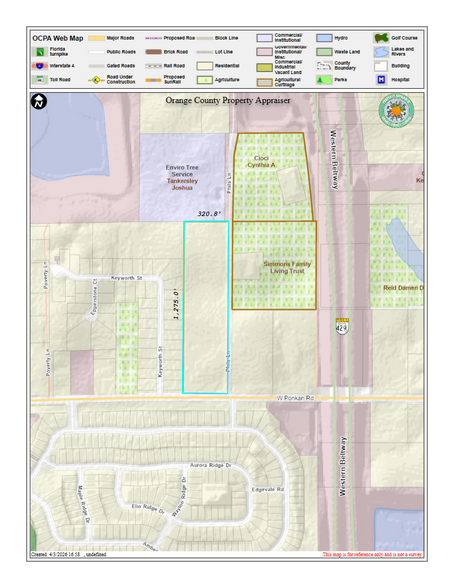
Task: Click the Aurora Ridge Dr street label
Action: click(x=211, y=465)
